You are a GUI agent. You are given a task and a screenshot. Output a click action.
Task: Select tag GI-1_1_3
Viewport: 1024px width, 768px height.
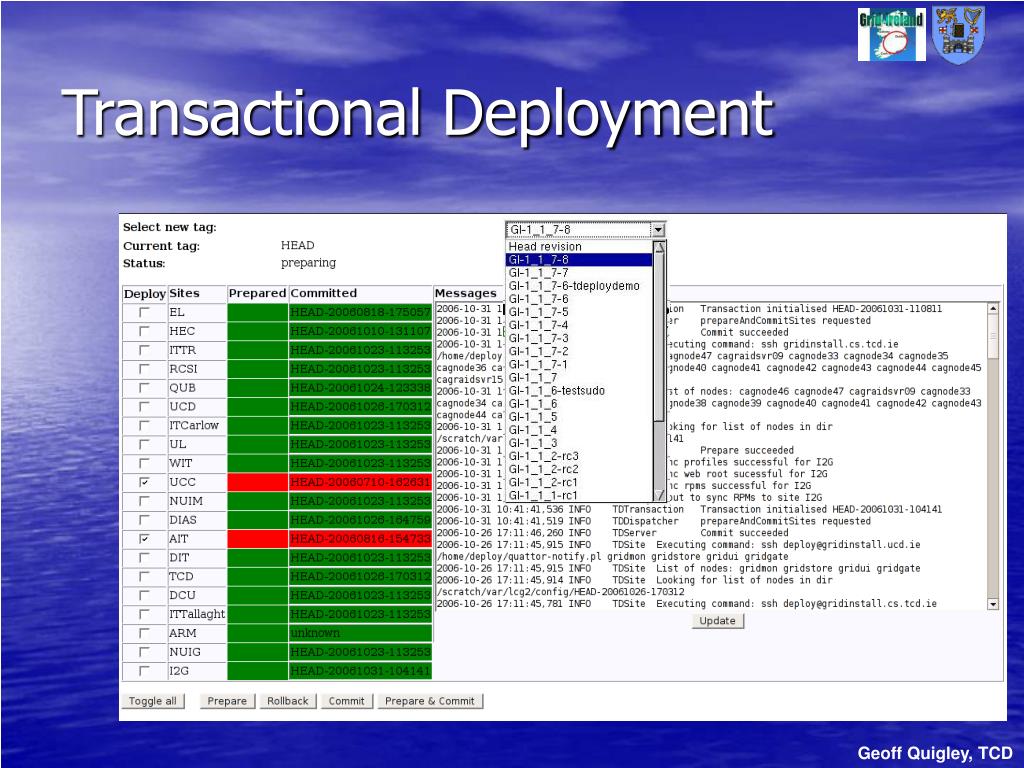pos(579,443)
